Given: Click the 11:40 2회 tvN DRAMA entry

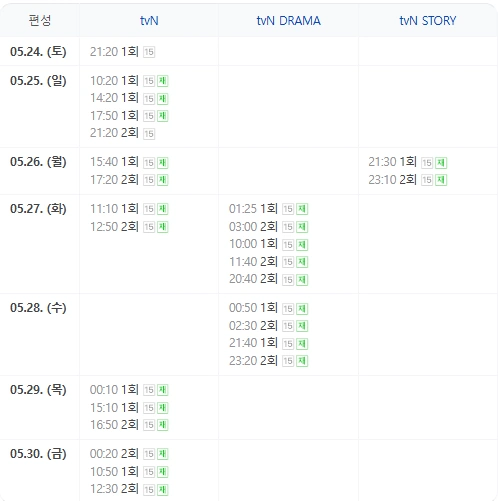Looking at the screenshot, I should coord(253,262).
